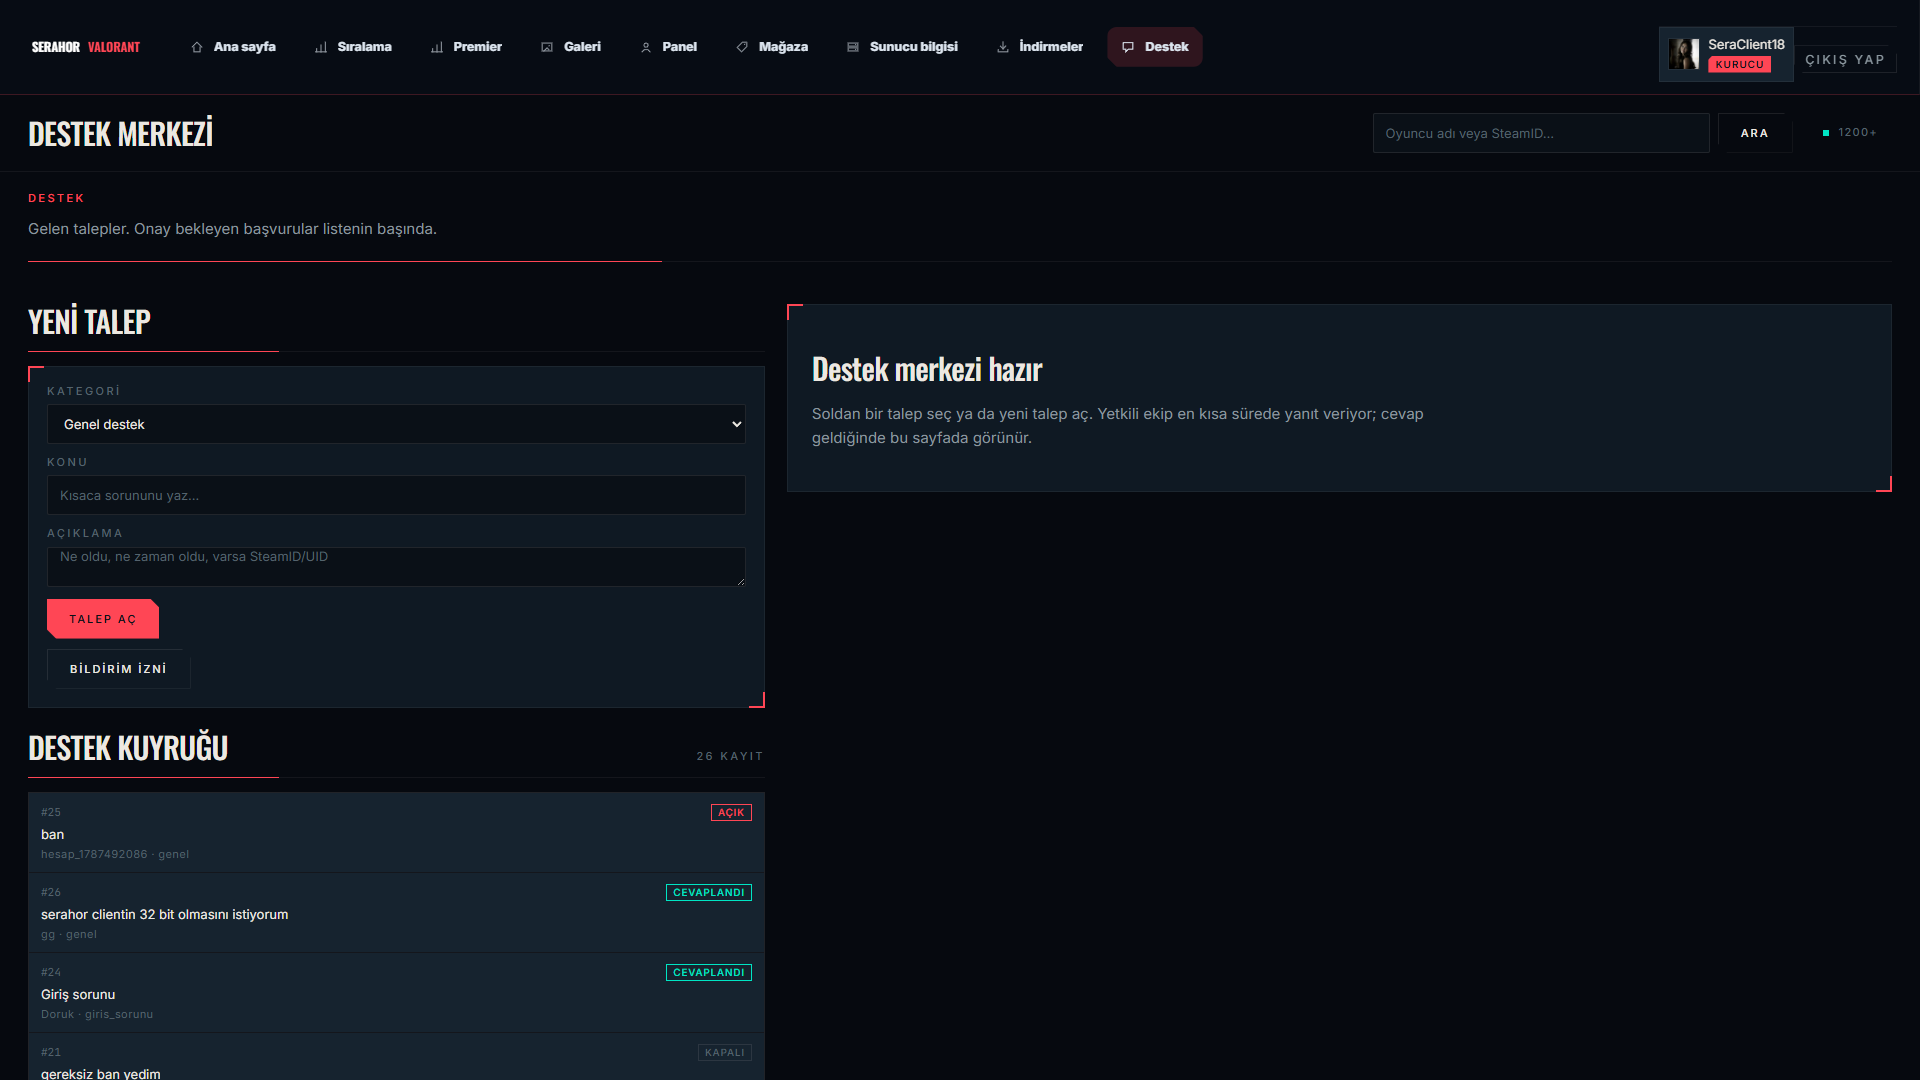The height and width of the screenshot is (1080, 1920).
Task: Open ticket #25 titled ban
Action: tap(396, 832)
